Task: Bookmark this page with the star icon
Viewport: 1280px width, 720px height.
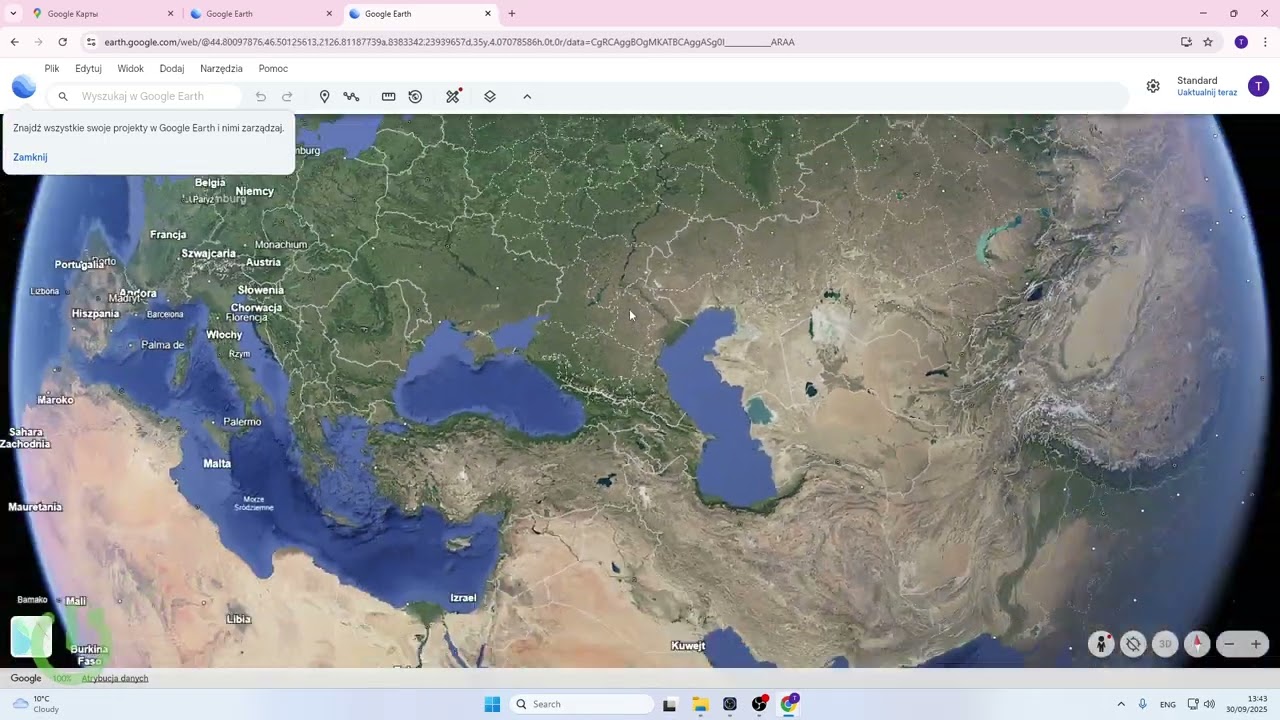Action: 1208,42
